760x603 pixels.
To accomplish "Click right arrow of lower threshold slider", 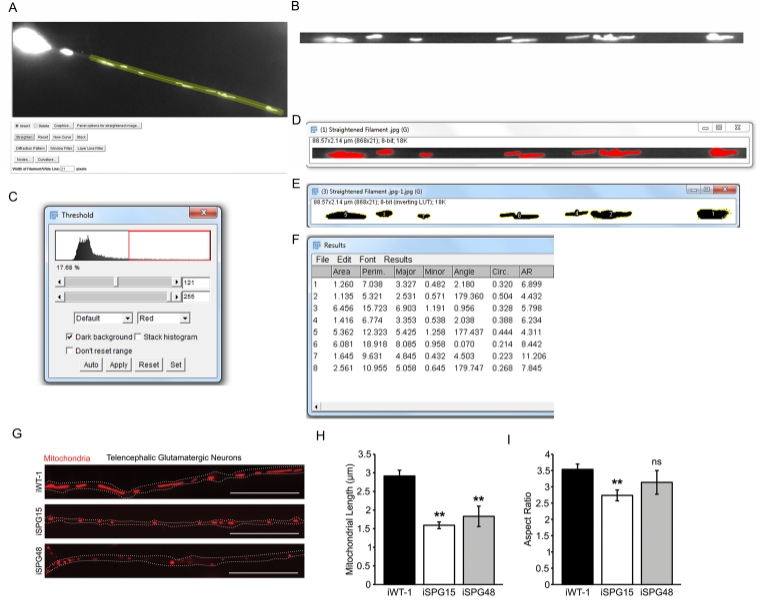I will point(176,282).
